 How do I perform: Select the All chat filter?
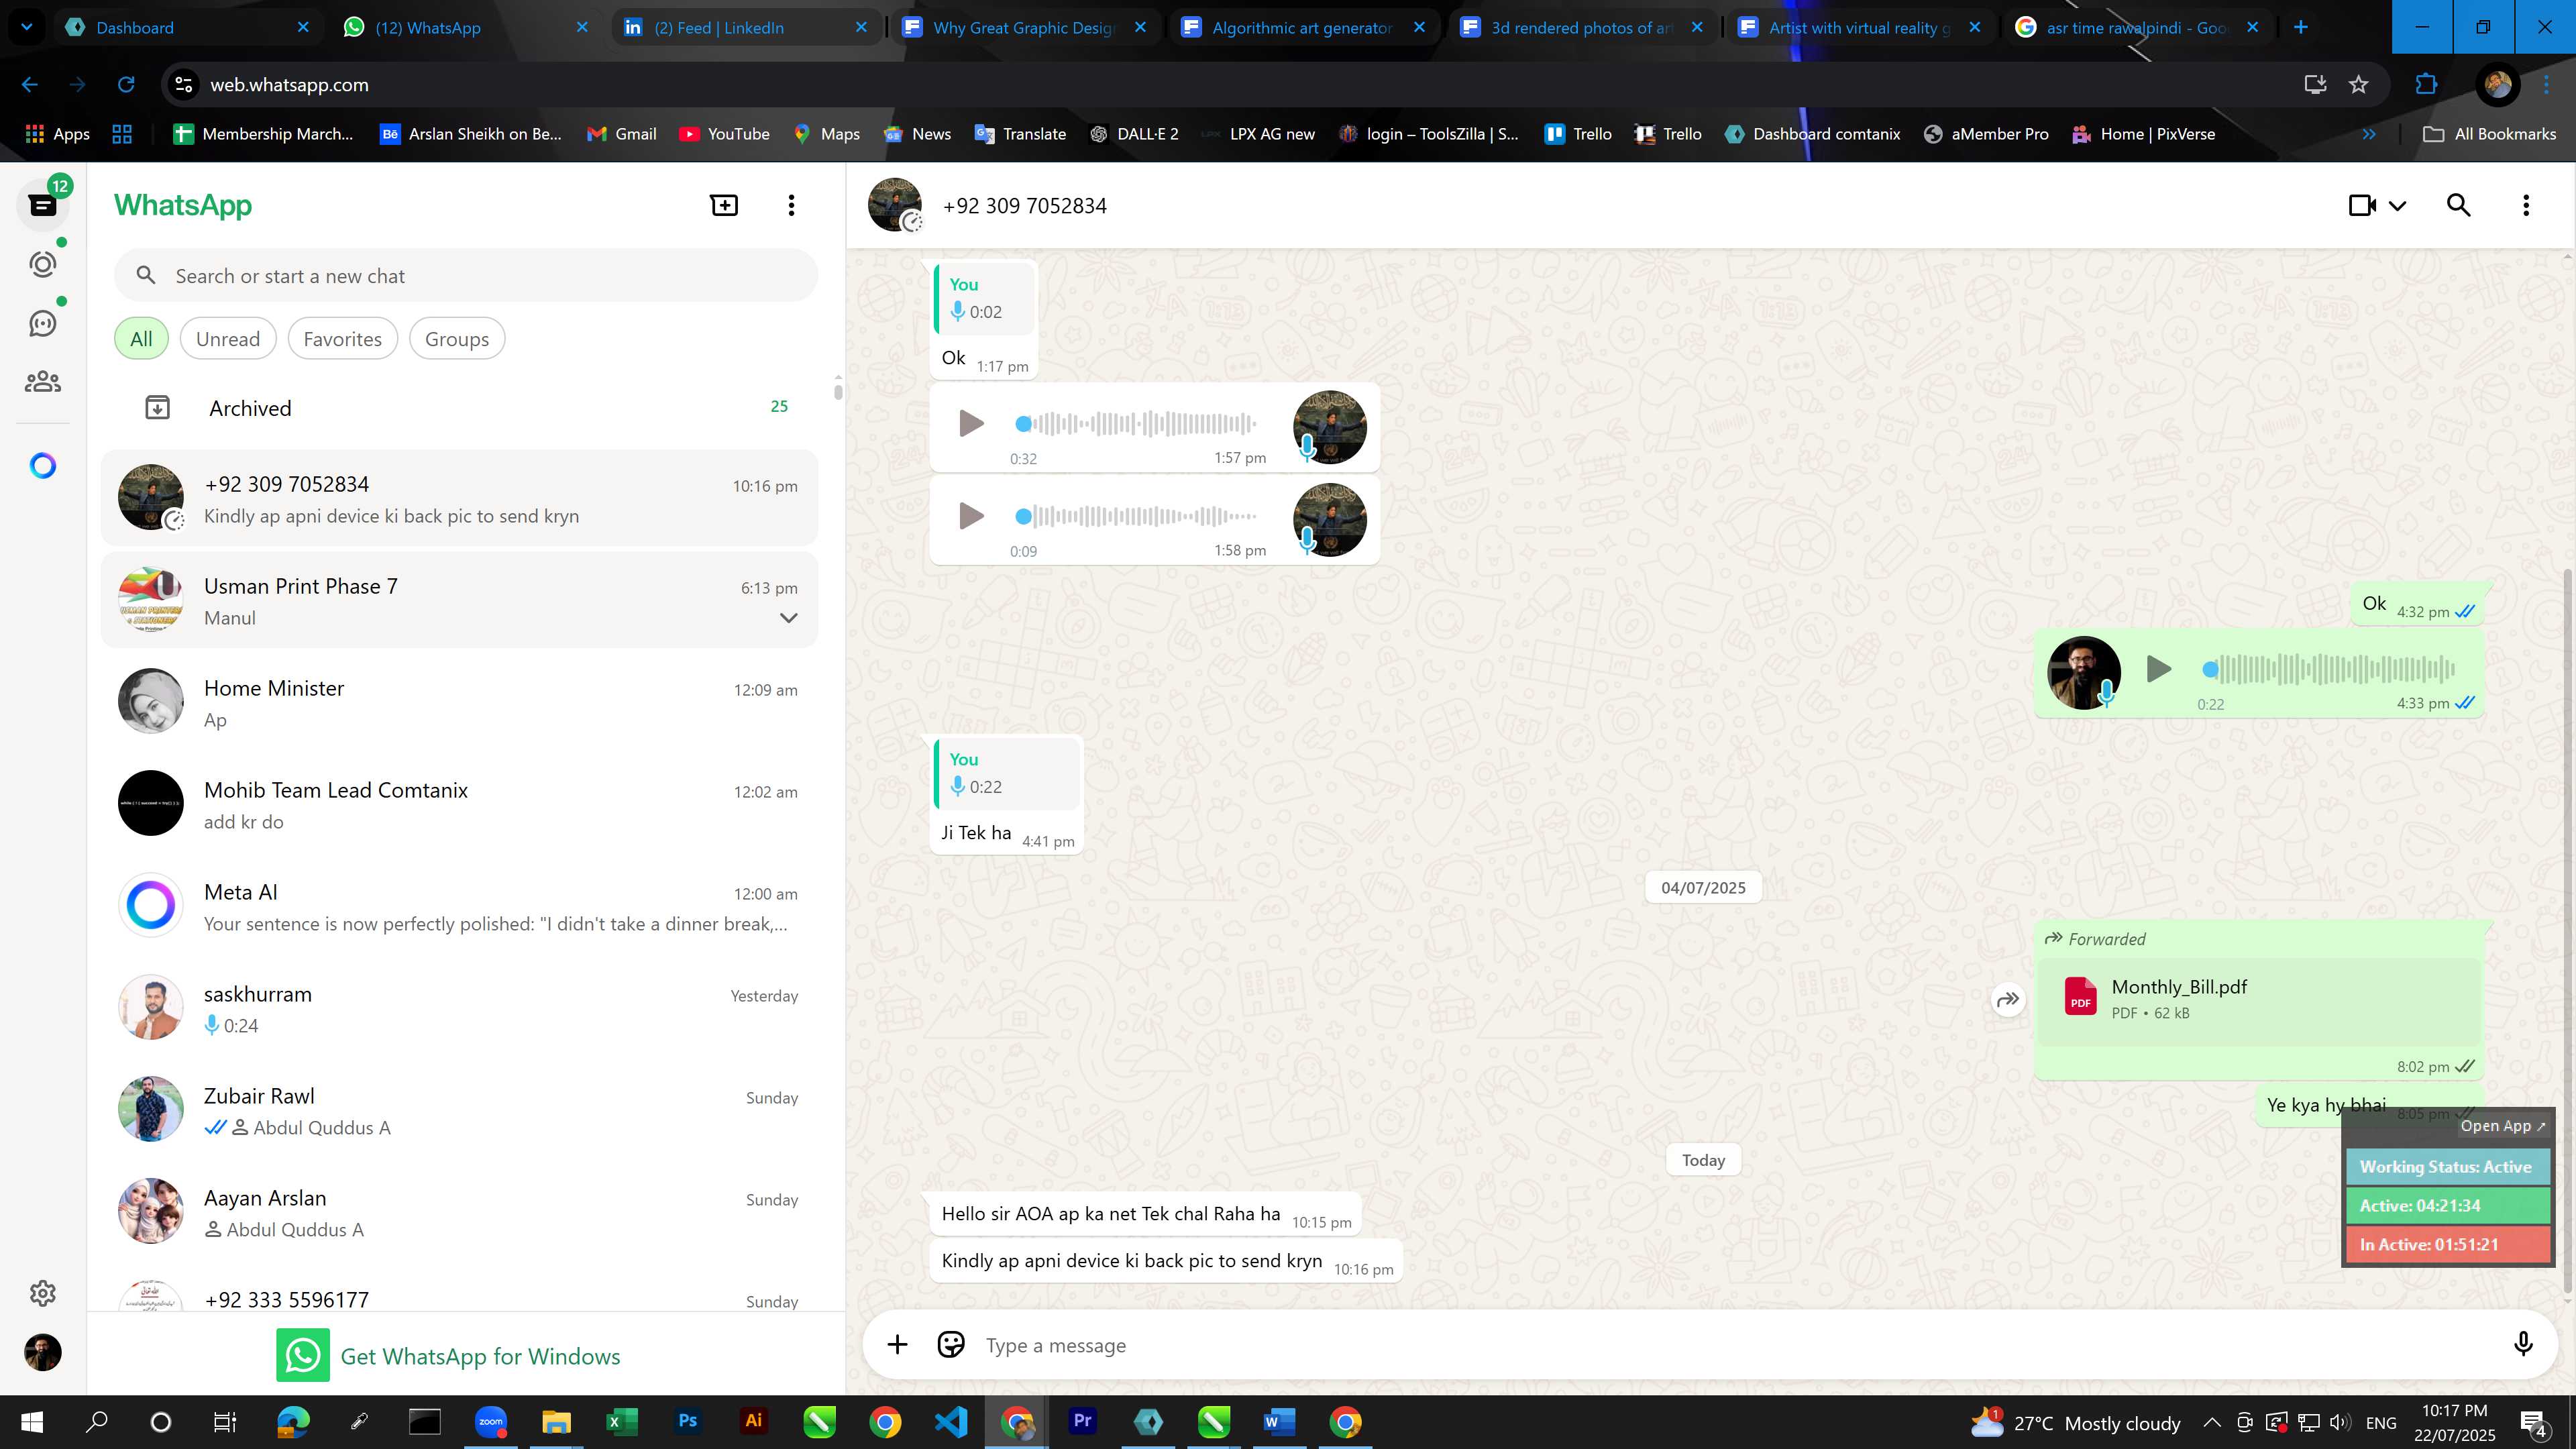141,339
